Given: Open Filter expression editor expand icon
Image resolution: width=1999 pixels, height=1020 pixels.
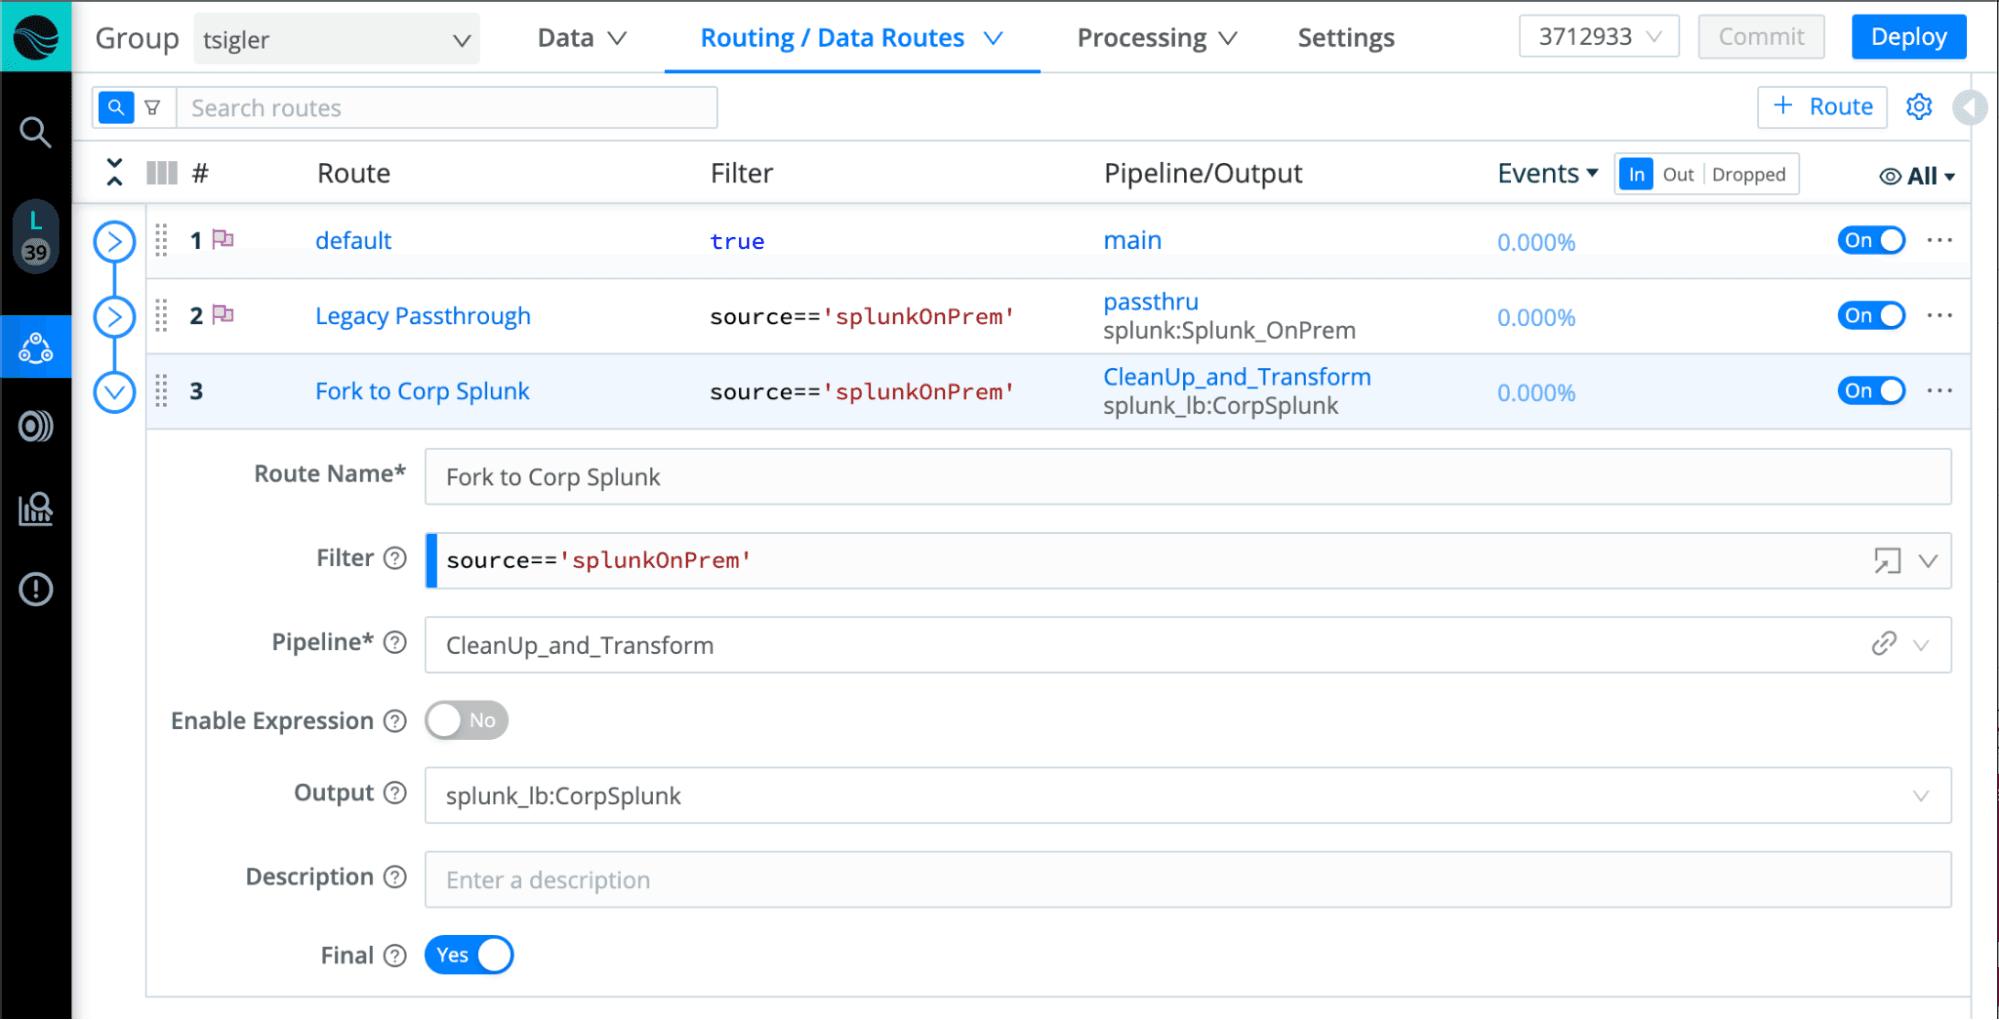Looking at the screenshot, I should coord(1886,561).
